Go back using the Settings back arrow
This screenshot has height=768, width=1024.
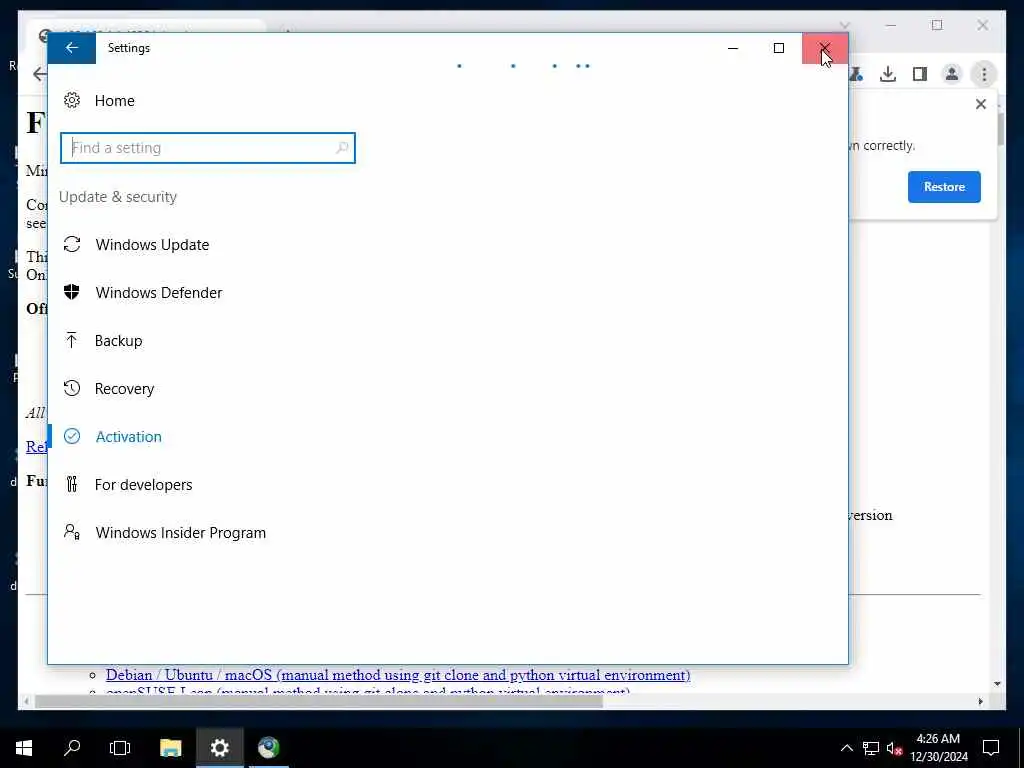(x=72, y=48)
